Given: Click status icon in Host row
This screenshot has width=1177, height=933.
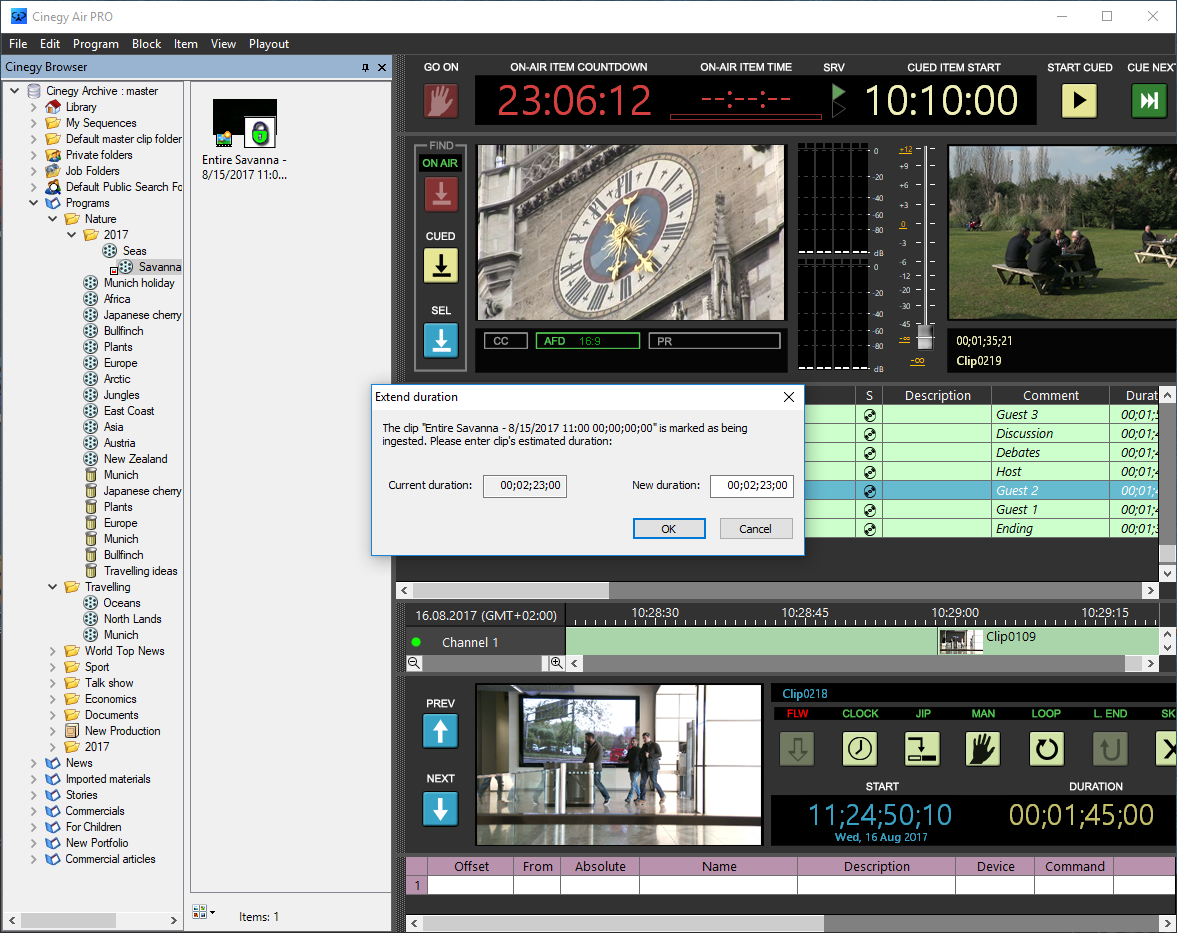Looking at the screenshot, I should (869, 472).
